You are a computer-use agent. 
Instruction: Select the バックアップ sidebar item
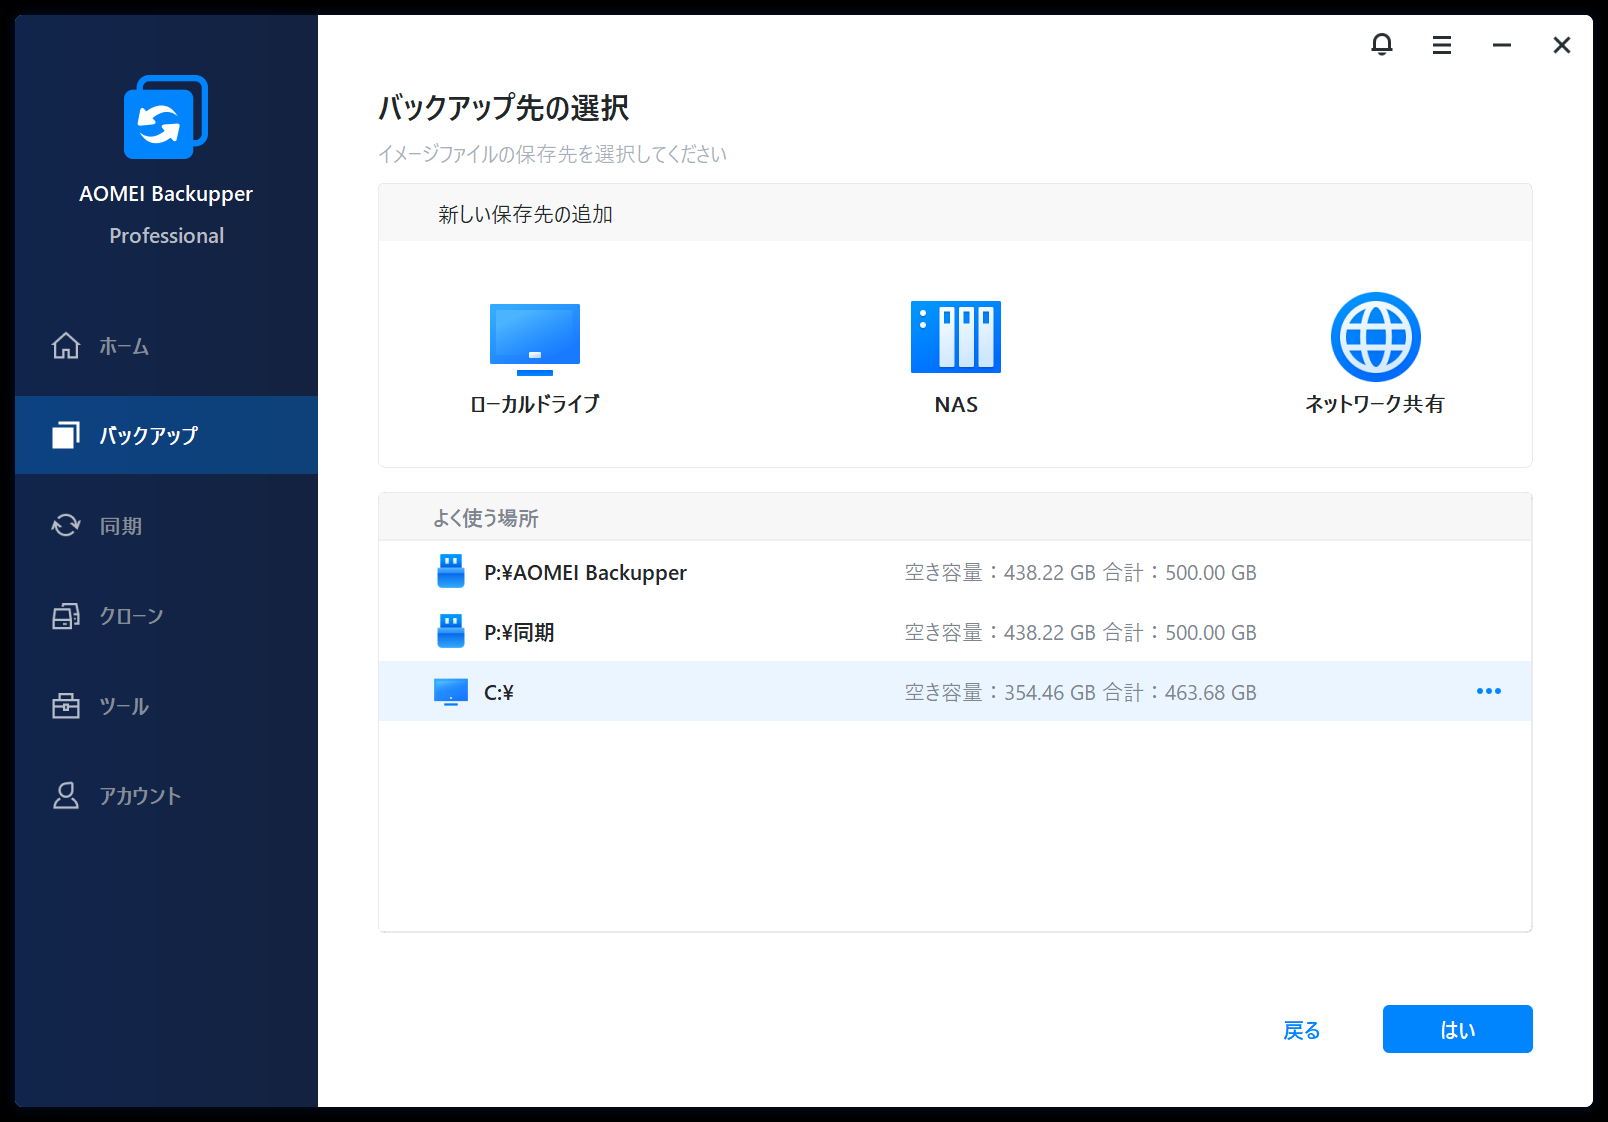click(x=148, y=435)
